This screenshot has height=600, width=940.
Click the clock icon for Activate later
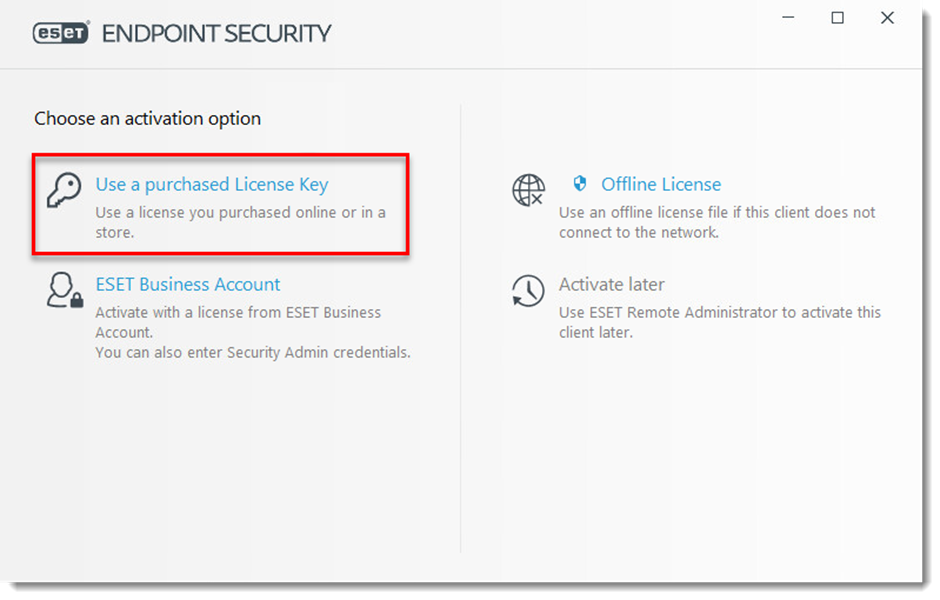(x=528, y=291)
